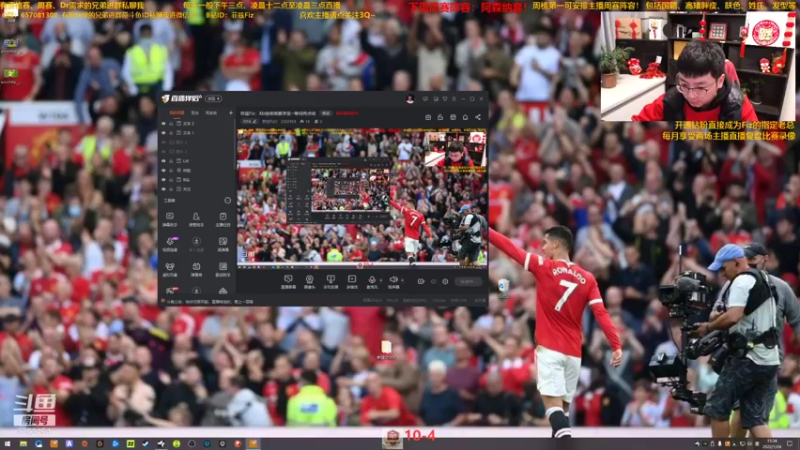Lock the LM layer
The width and height of the screenshot is (800, 450).
tap(171, 161)
